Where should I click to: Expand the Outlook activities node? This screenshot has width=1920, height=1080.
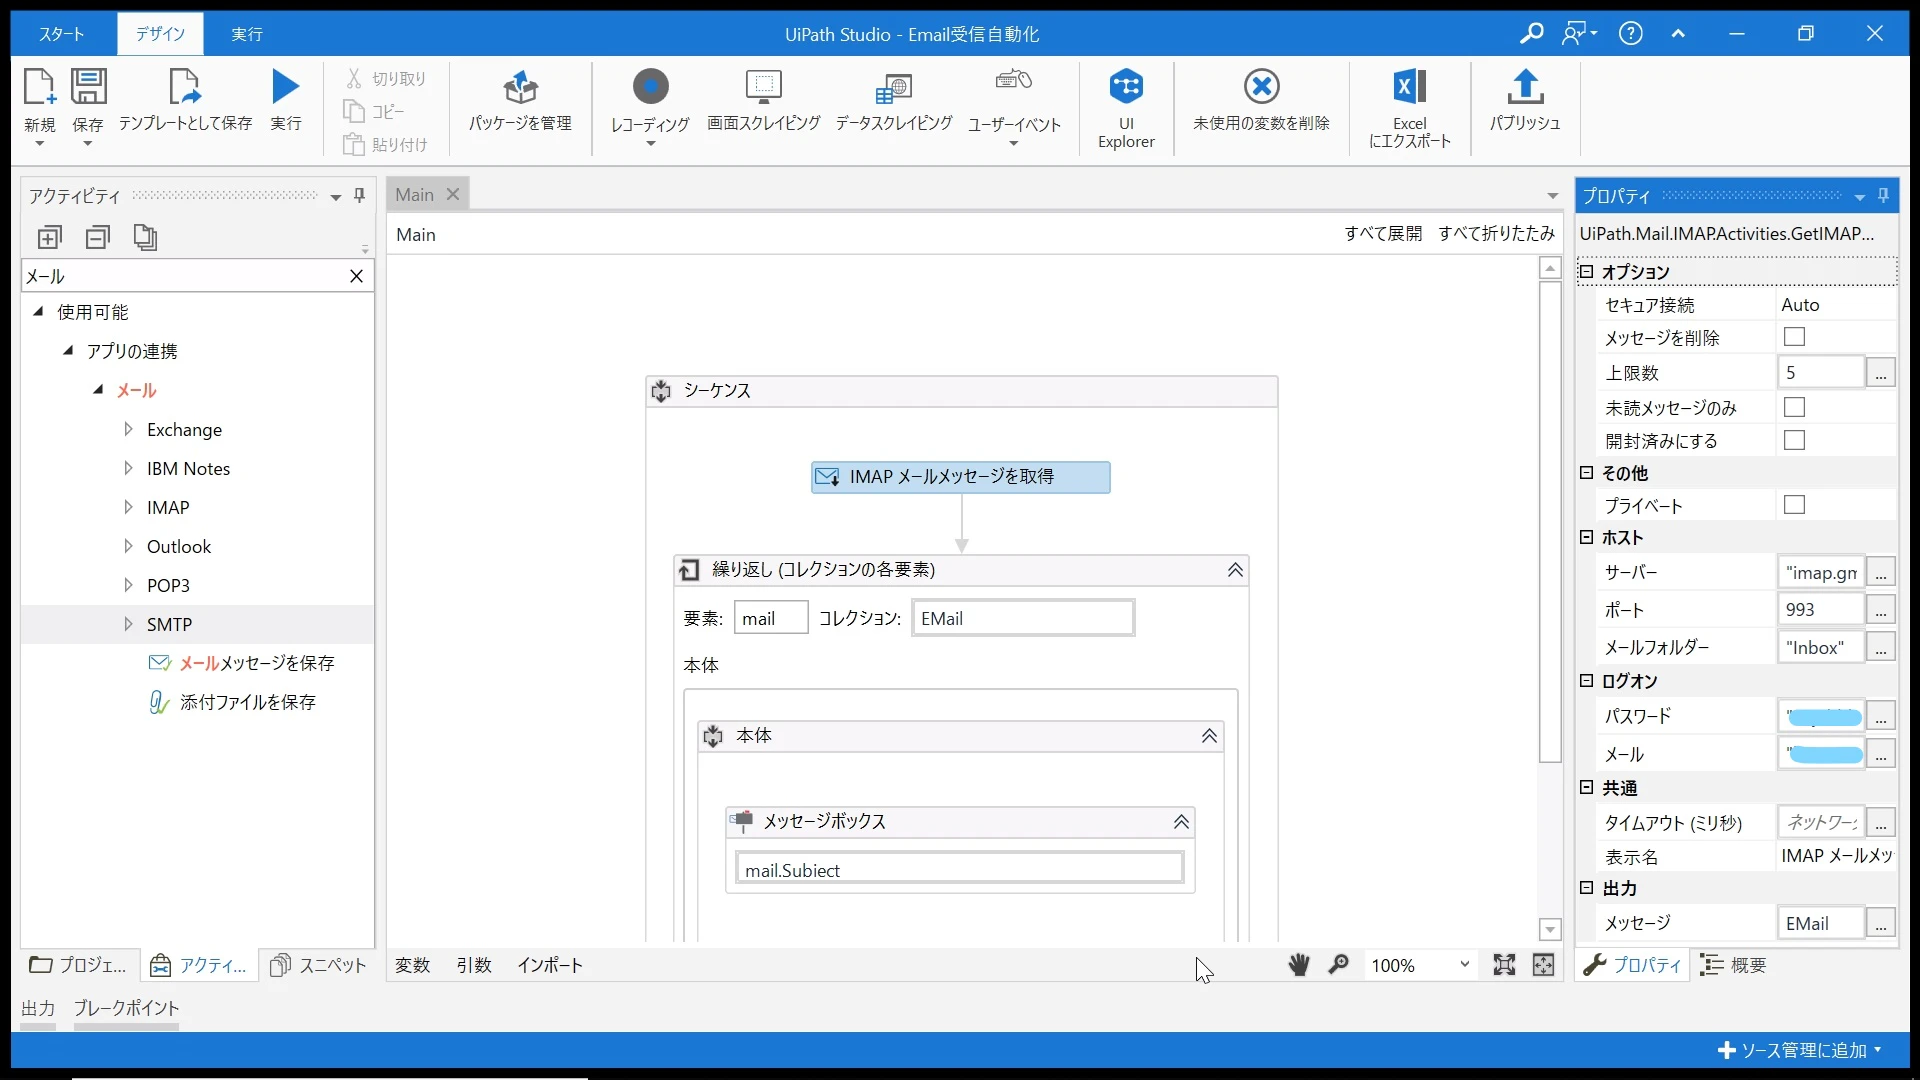[x=128, y=546]
